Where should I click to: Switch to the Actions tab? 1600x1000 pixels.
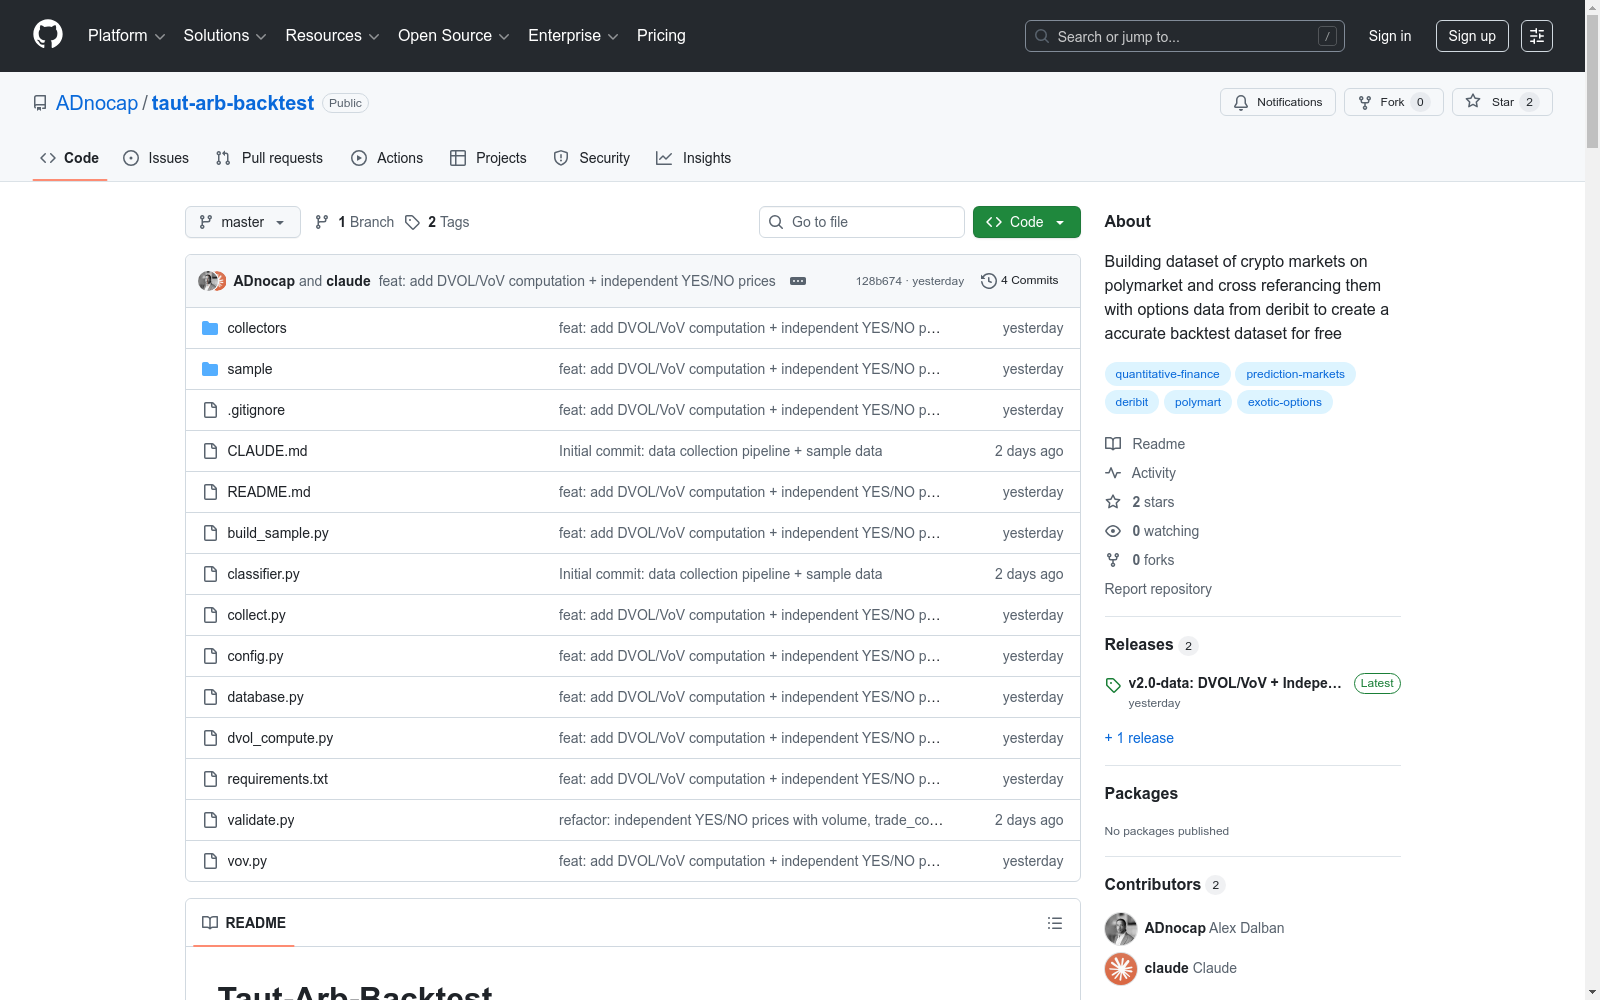387,158
